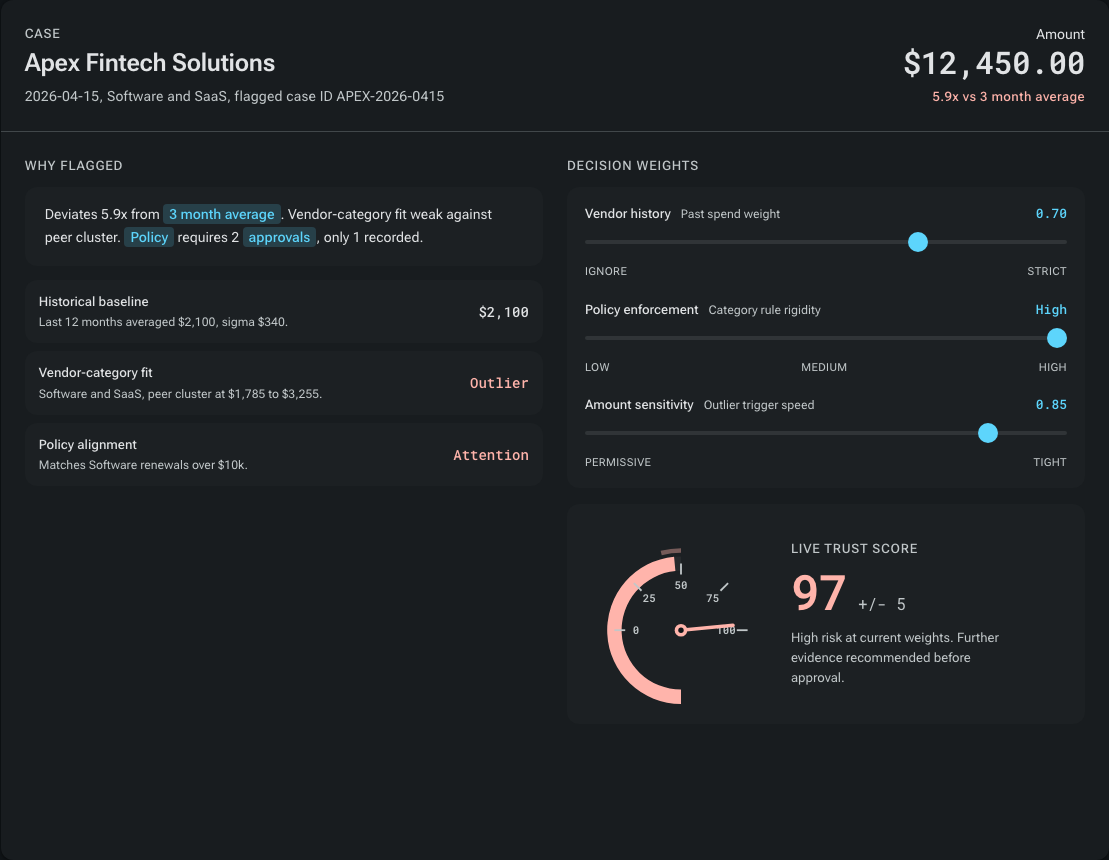The width and height of the screenshot is (1109, 860).
Task: Click the Vendor history 0.70 value
Action: [x=1051, y=214]
